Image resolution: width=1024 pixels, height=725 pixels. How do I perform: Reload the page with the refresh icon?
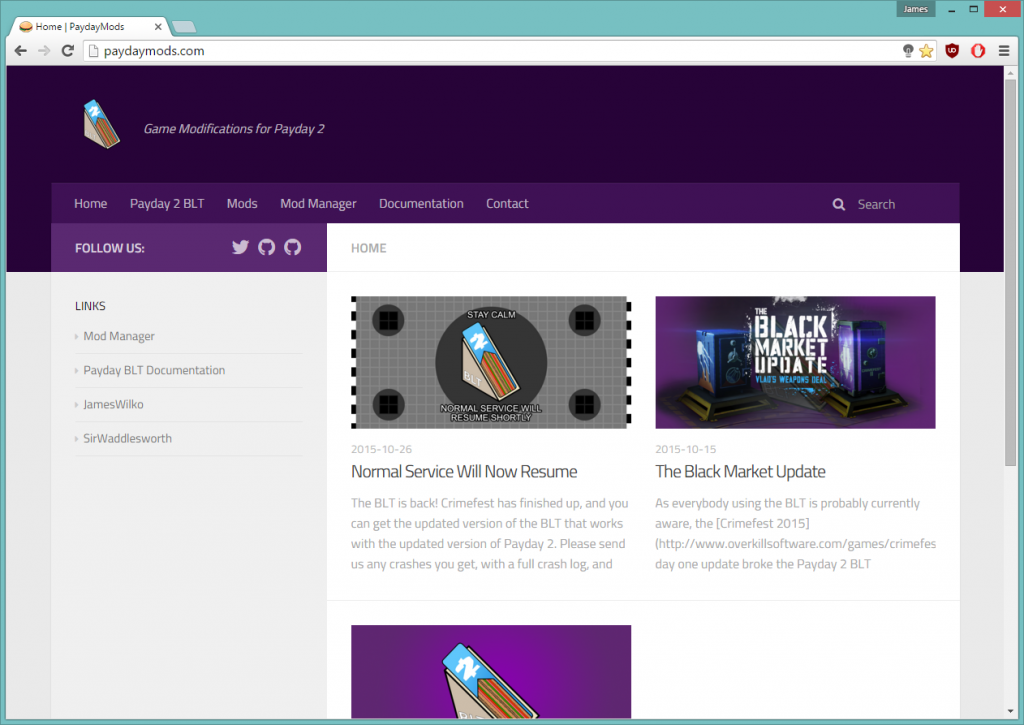tap(67, 51)
